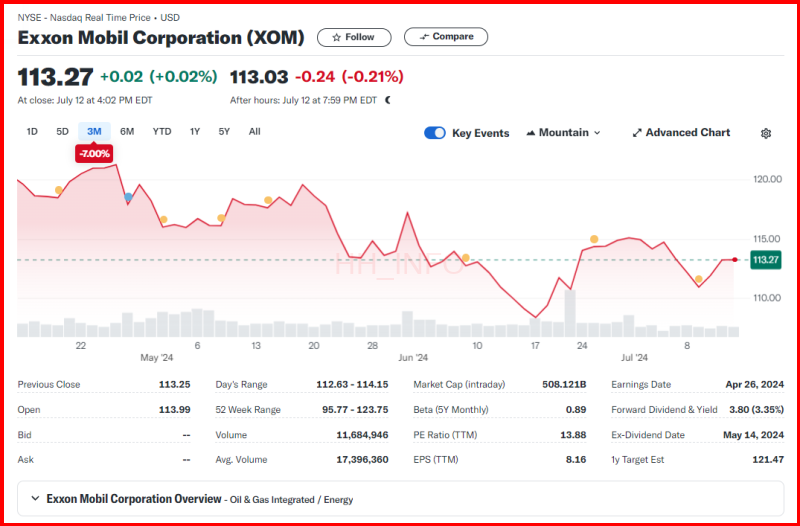This screenshot has width=800, height=526.
Task: Click the tallest volume bar near June 21
Action: (570, 313)
